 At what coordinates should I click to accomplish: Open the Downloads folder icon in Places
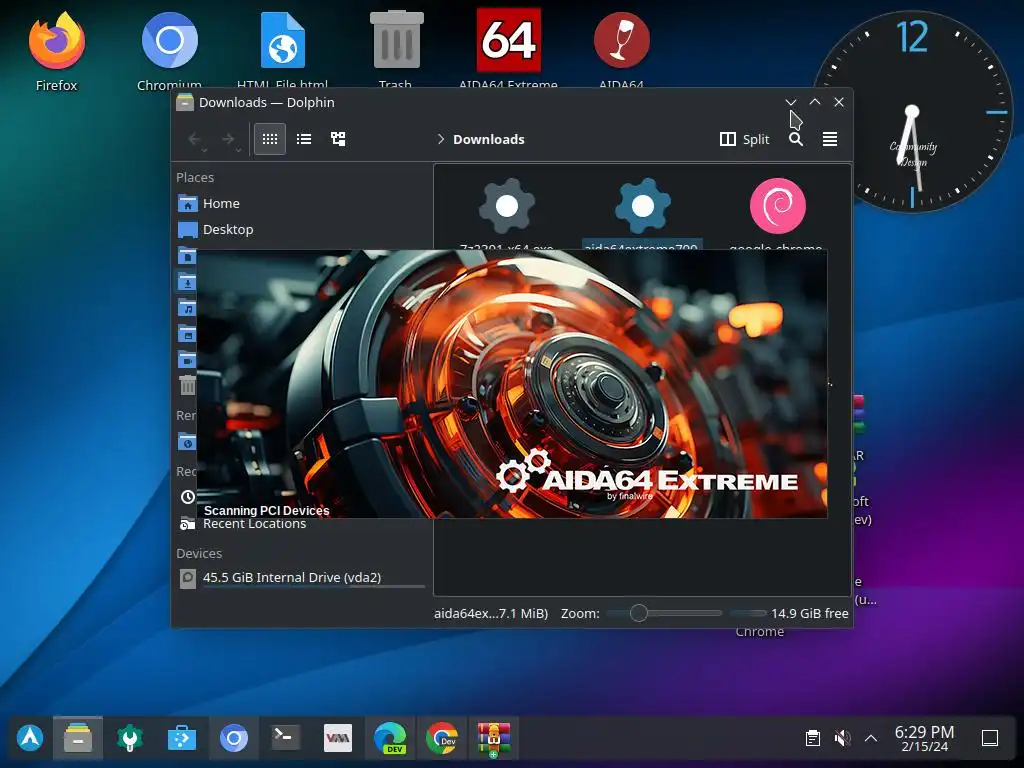[x=187, y=281]
